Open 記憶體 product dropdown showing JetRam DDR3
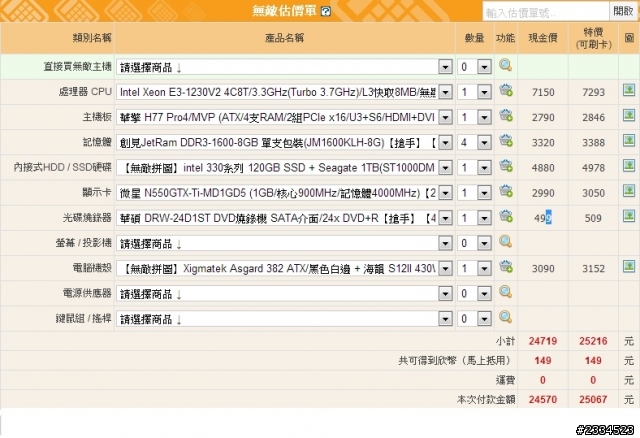The image size is (640, 438). (x=284, y=143)
